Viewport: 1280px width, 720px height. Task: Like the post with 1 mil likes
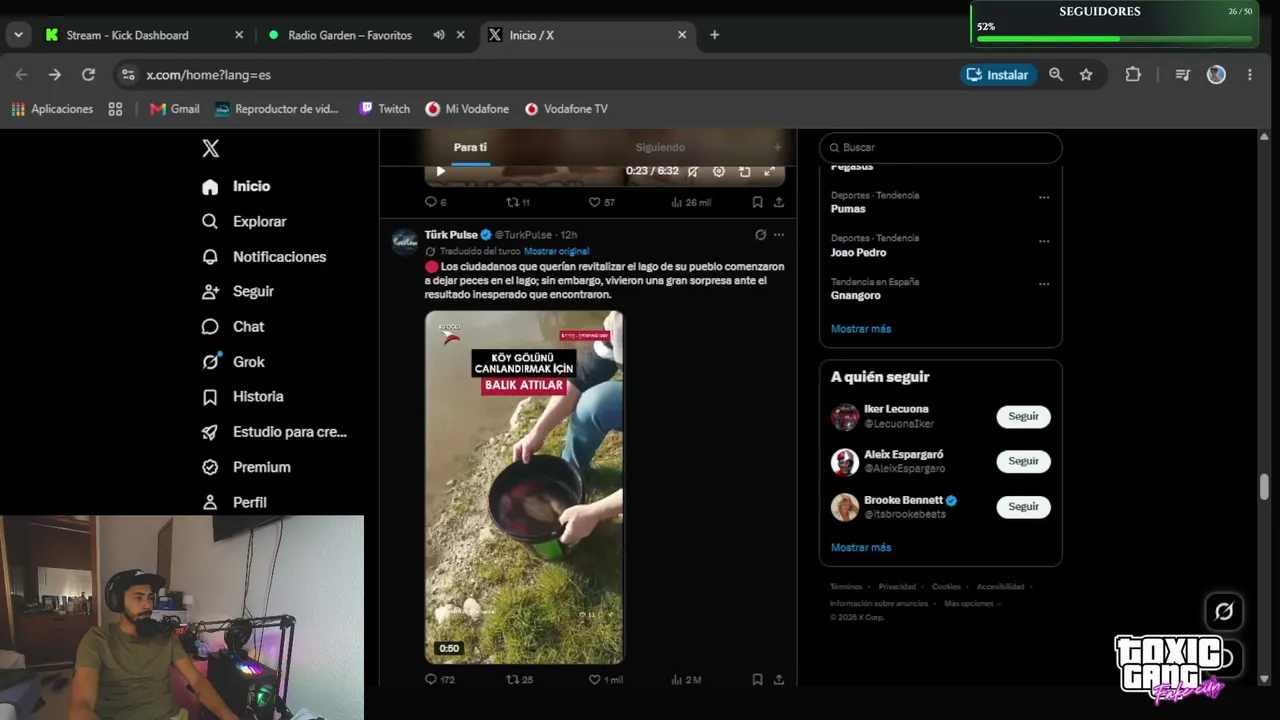click(606, 680)
